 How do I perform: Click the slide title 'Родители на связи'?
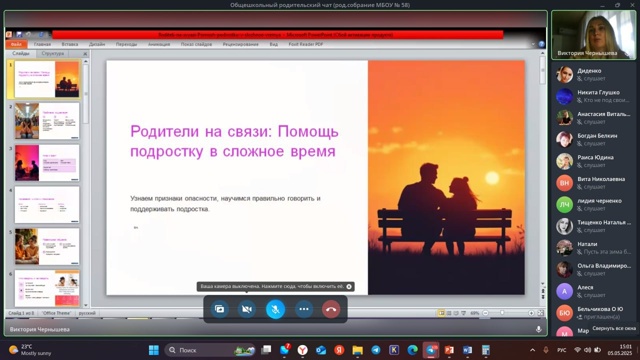pyautogui.click(x=234, y=141)
